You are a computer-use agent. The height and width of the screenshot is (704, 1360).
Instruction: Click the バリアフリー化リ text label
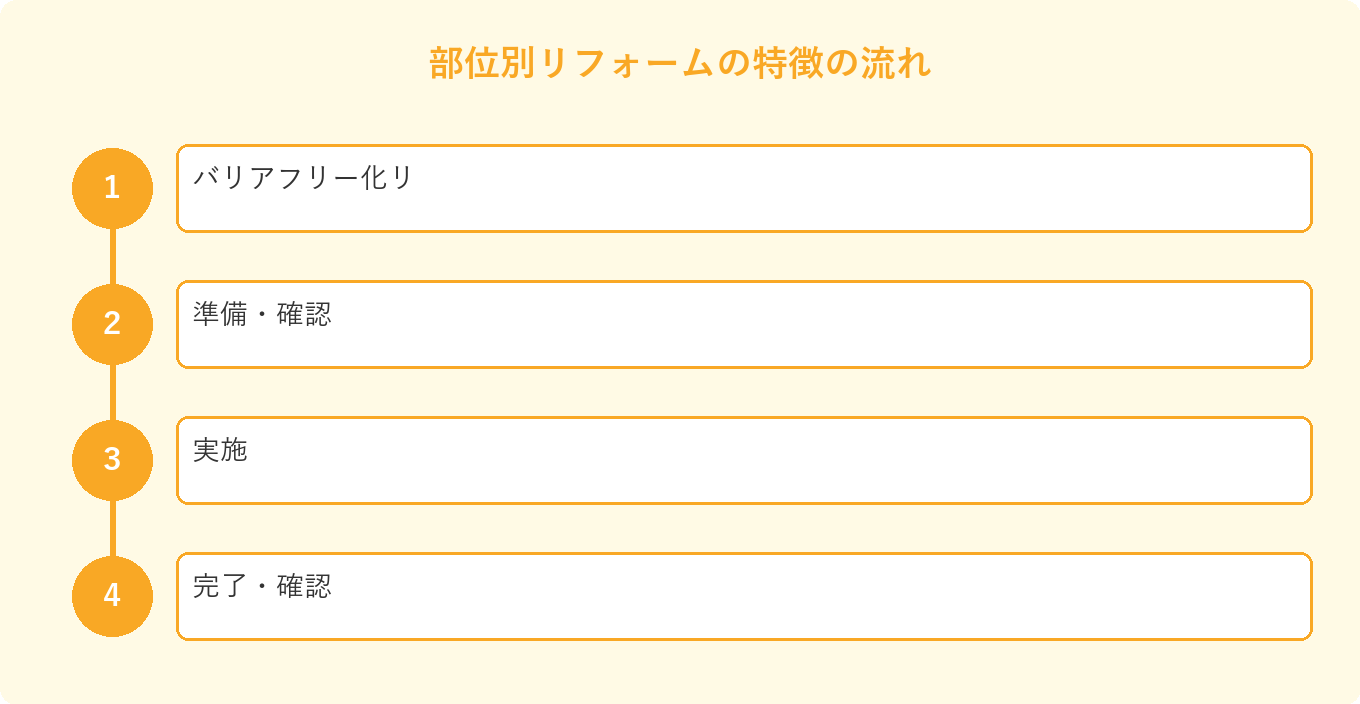[303, 178]
